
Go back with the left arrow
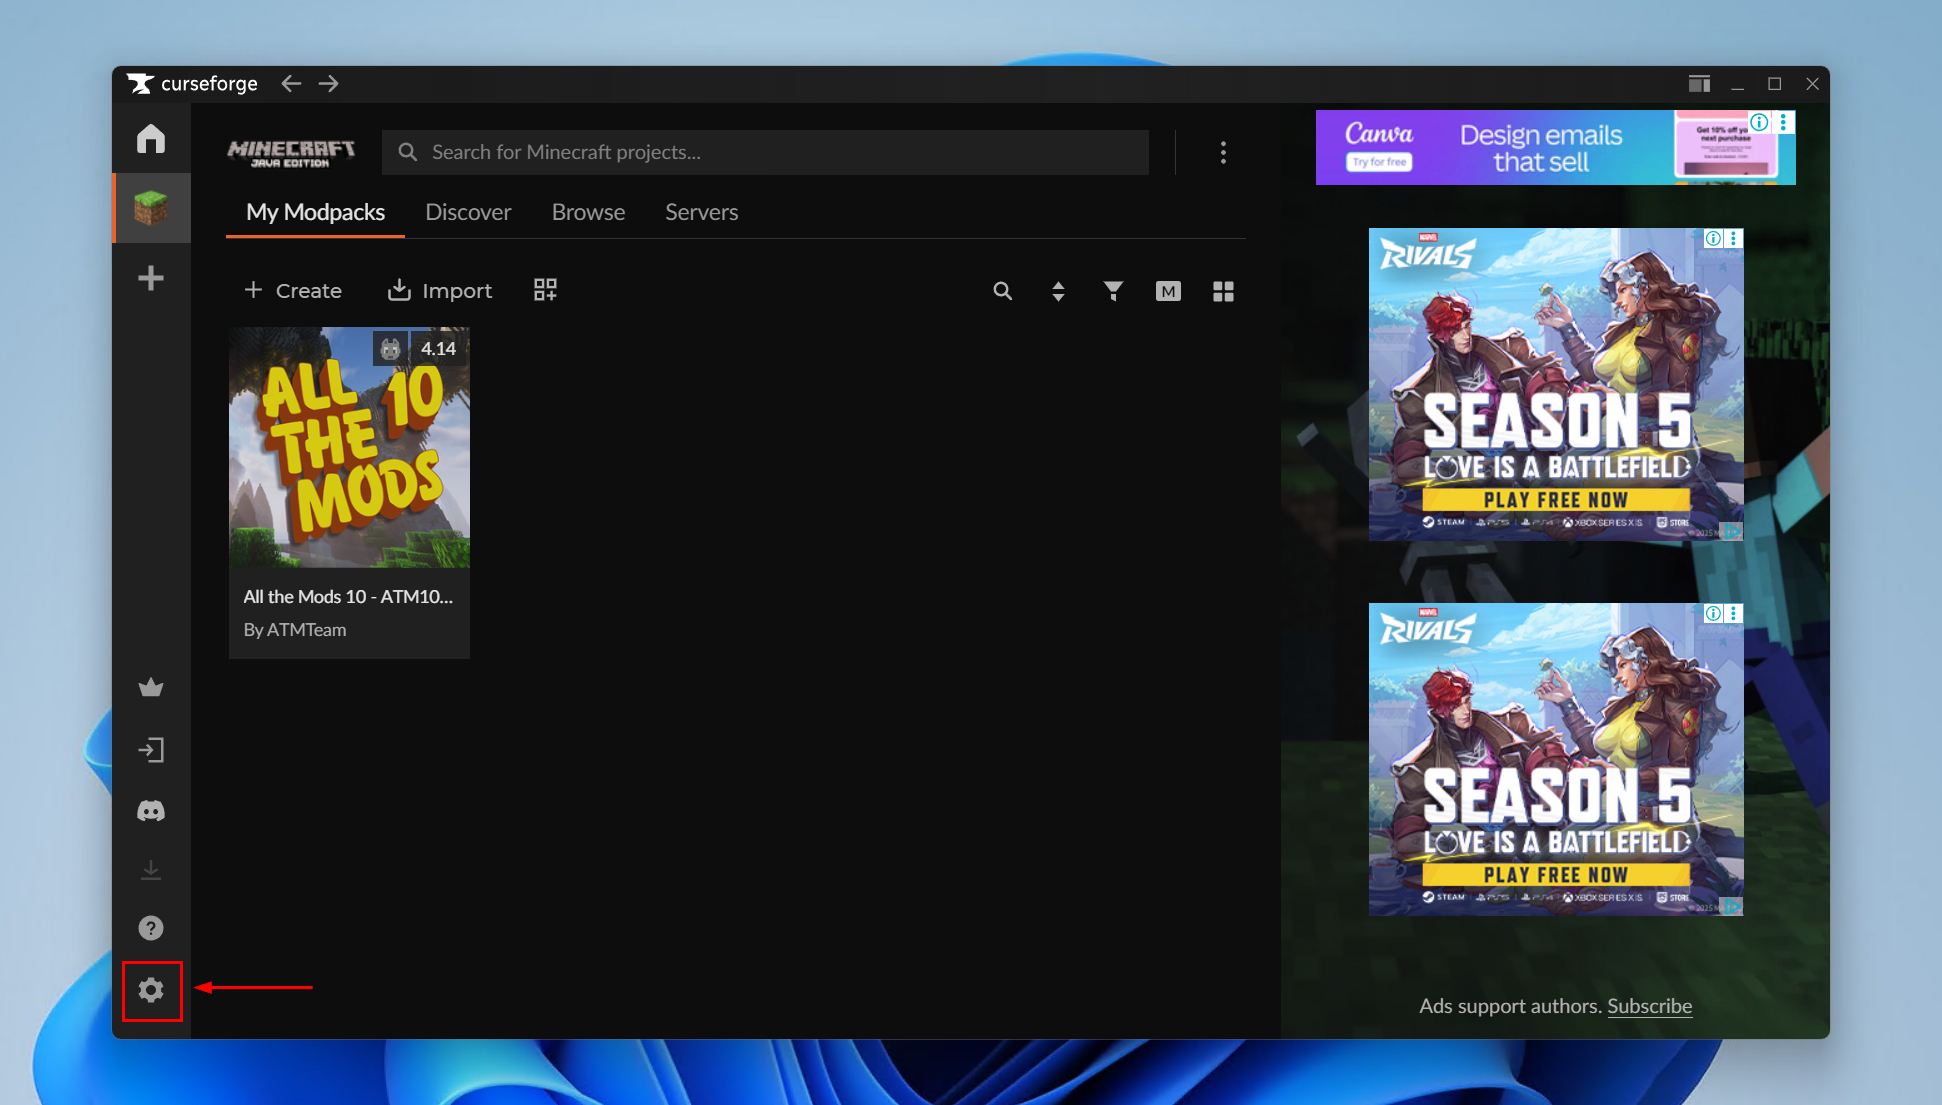point(291,83)
